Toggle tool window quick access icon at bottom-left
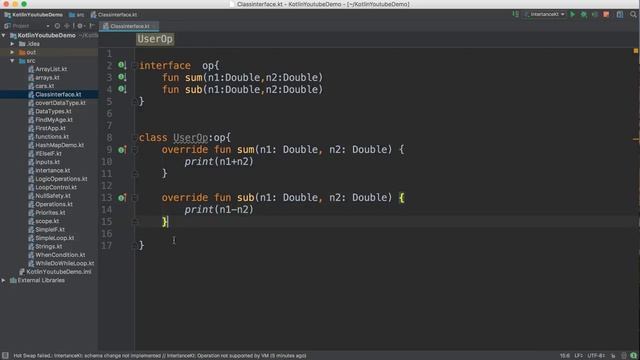The image size is (640, 360). pyautogui.click(x=5, y=356)
